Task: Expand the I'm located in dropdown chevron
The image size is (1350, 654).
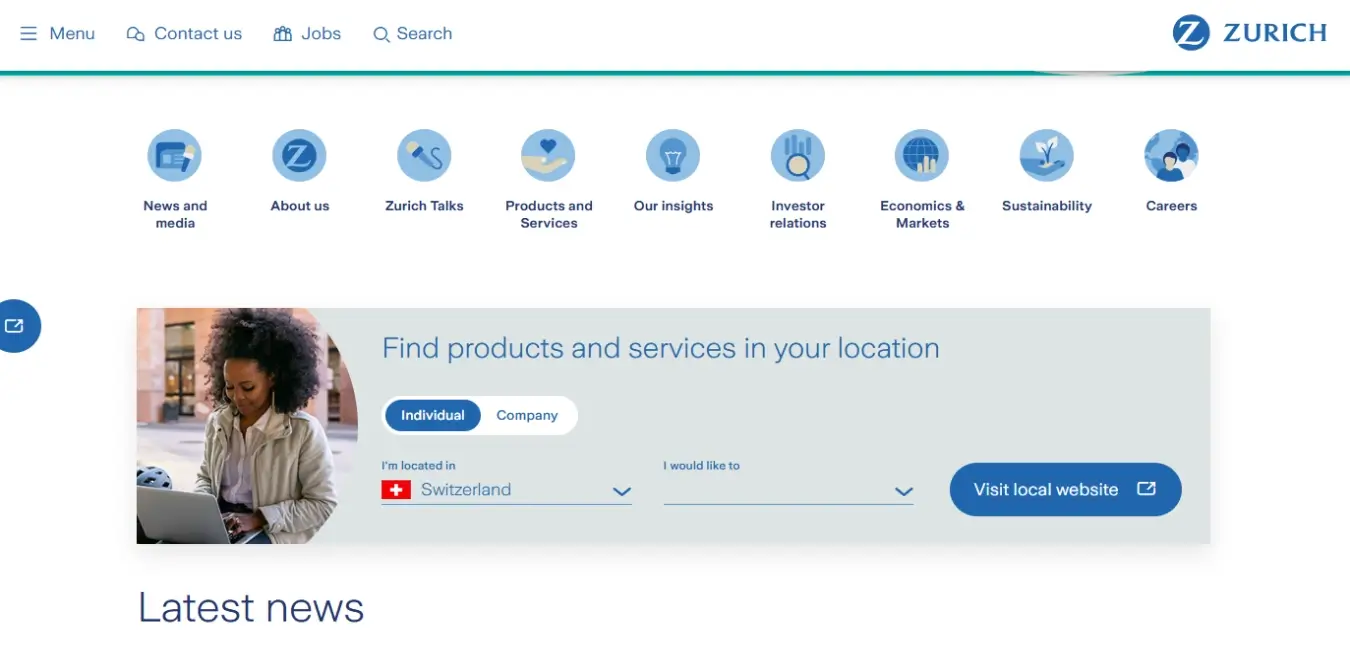Action: coord(621,491)
